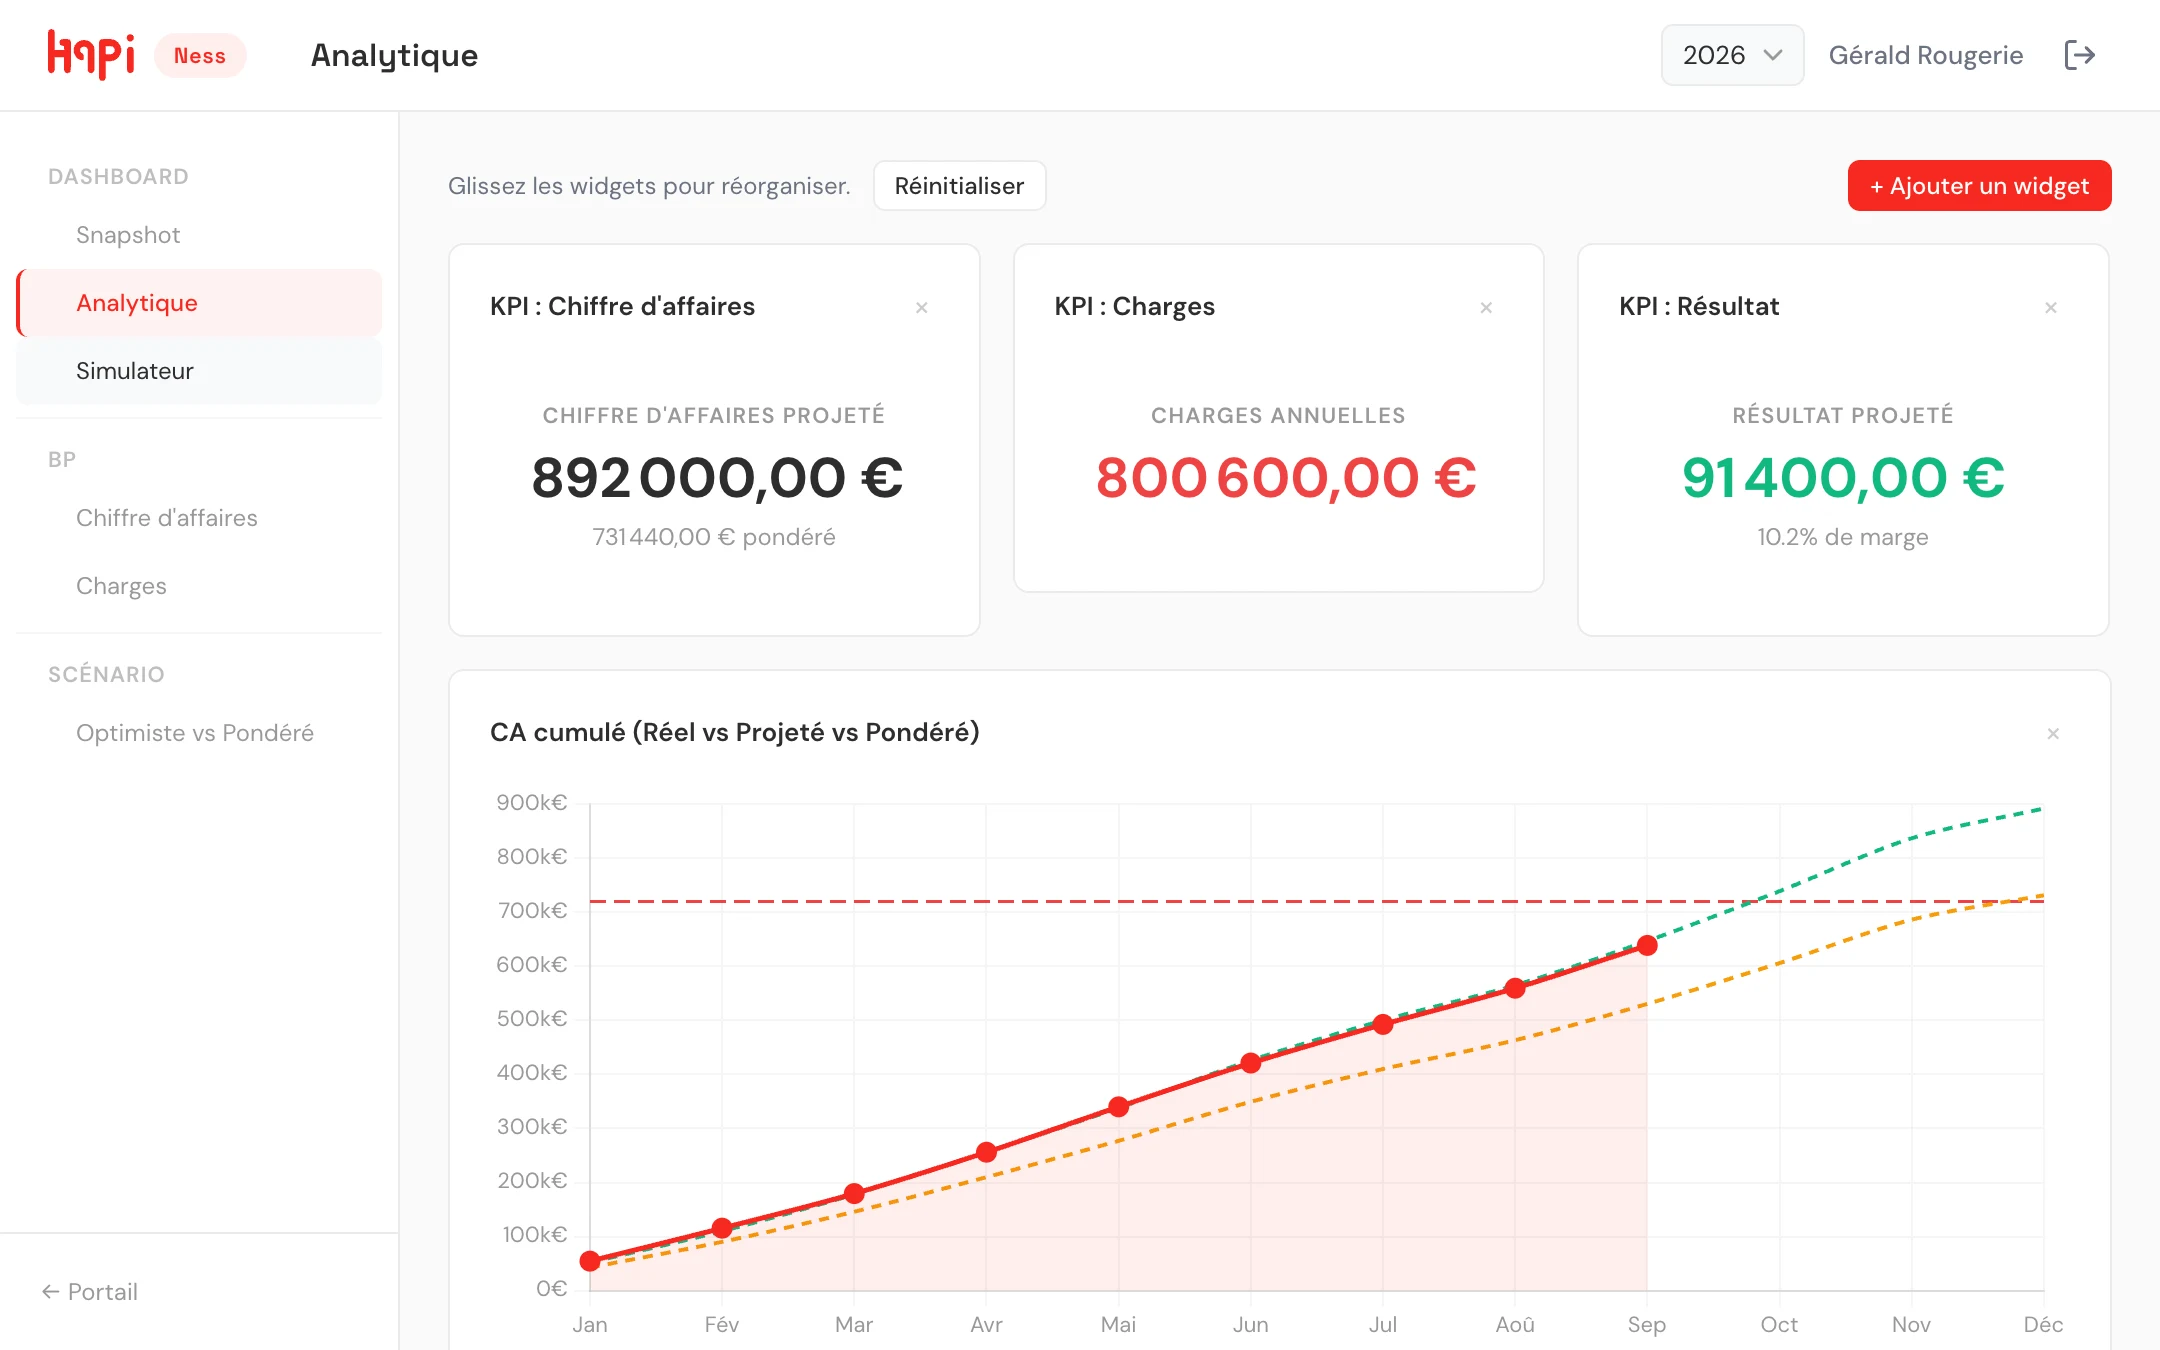Image resolution: width=2160 pixels, height=1350 pixels.
Task: Click the Jun data point on chart
Action: pyautogui.click(x=1251, y=1063)
